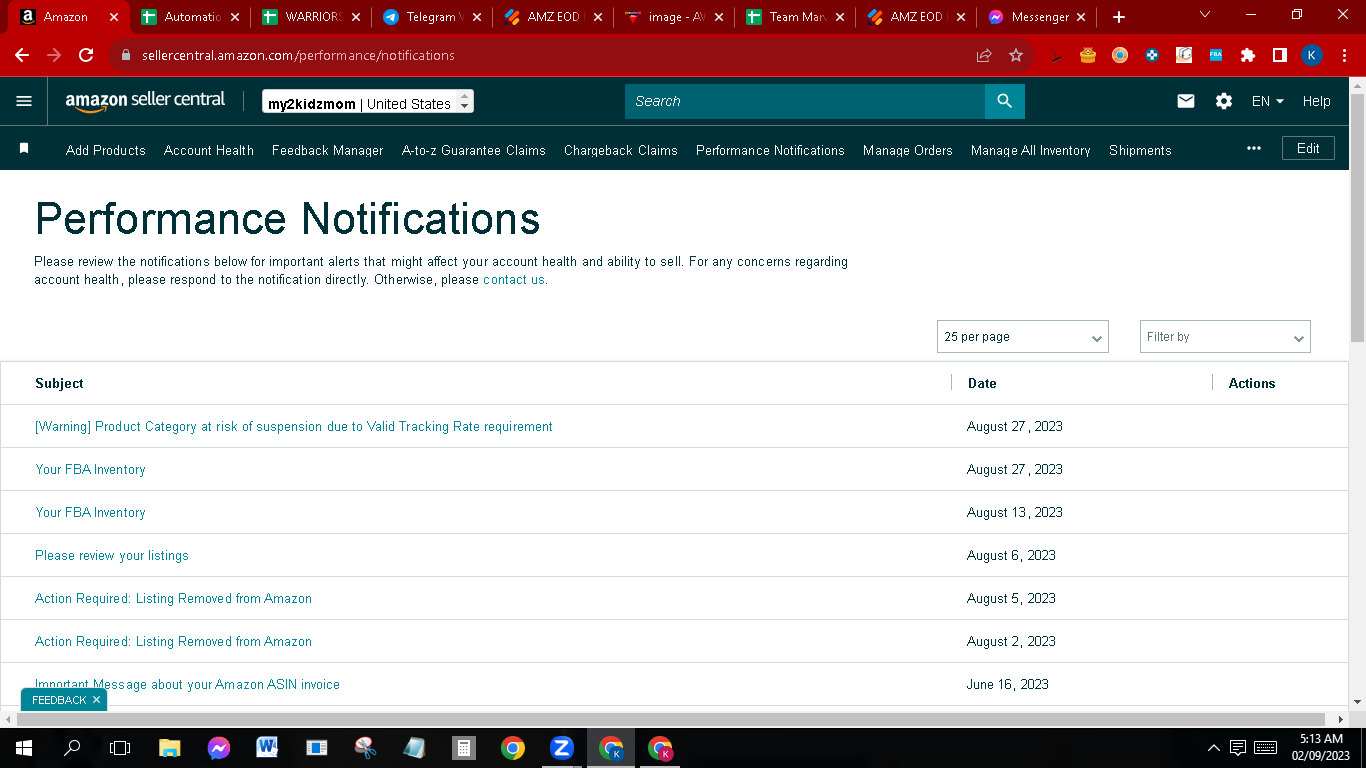
Task: Open Word from the taskbar
Action: tap(267, 747)
